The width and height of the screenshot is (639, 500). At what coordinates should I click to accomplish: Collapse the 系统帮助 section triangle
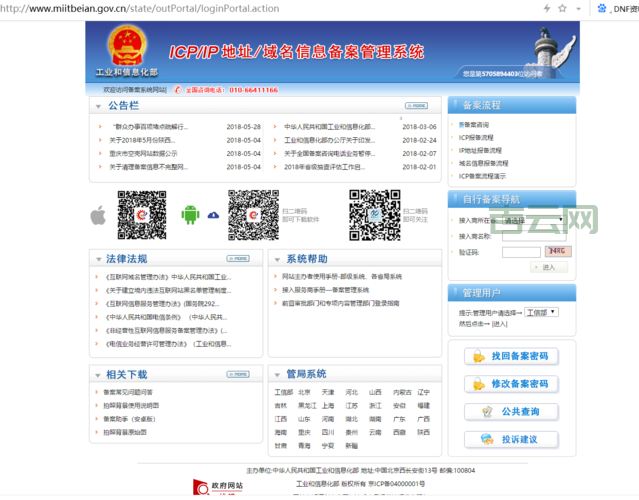pyautogui.click(x=277, y=260)
